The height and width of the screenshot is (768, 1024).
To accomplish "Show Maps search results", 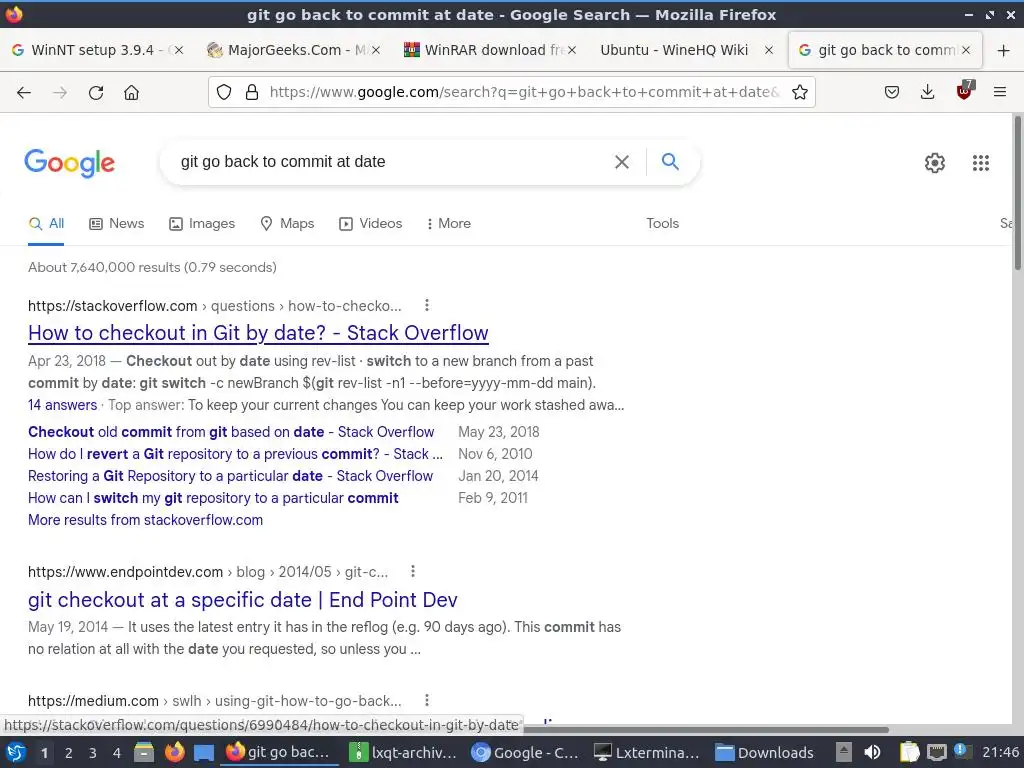I will [x=287, y=223].
